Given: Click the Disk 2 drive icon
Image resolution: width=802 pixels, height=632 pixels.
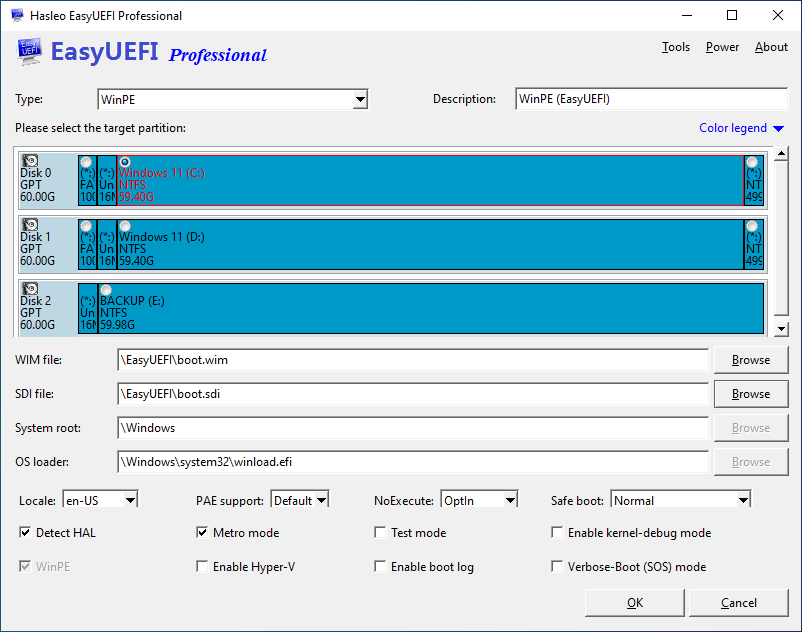Looking at the screenshot, I should click(30, 288).
